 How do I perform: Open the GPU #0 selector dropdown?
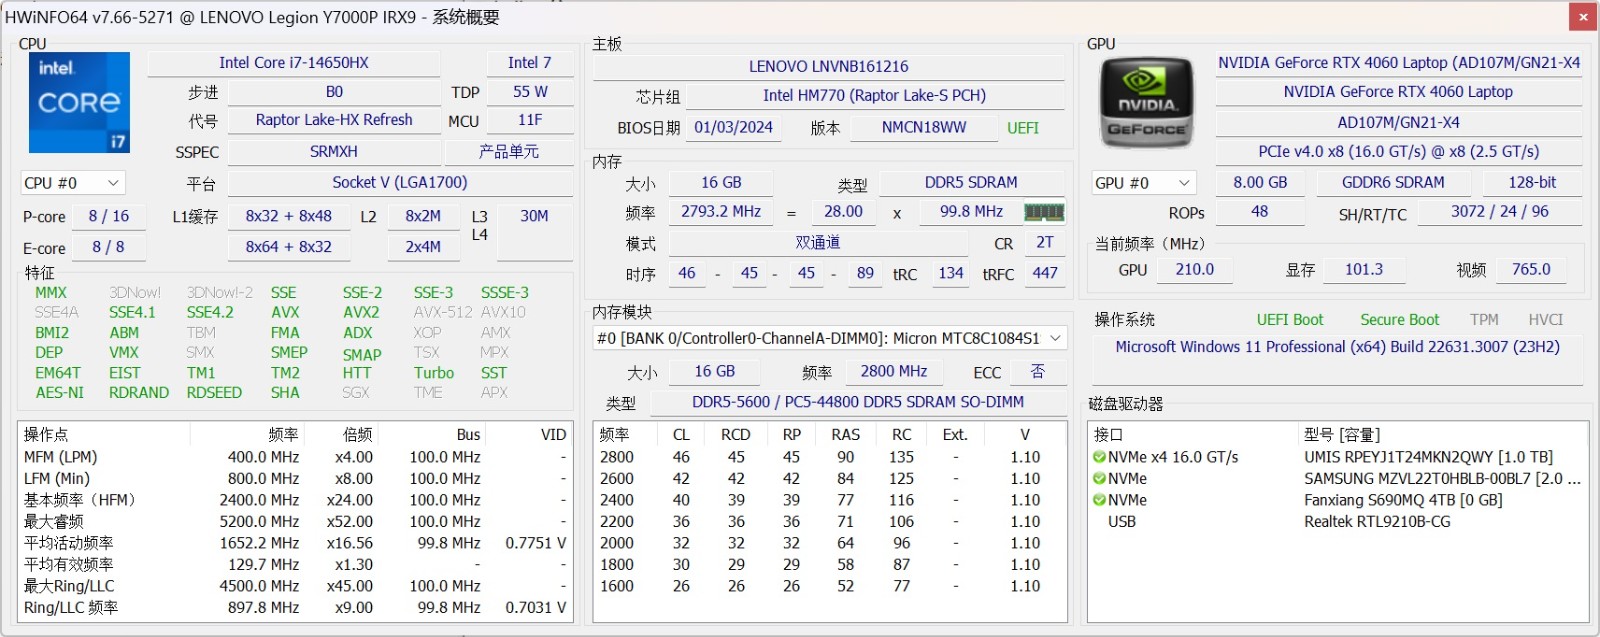1144,183
